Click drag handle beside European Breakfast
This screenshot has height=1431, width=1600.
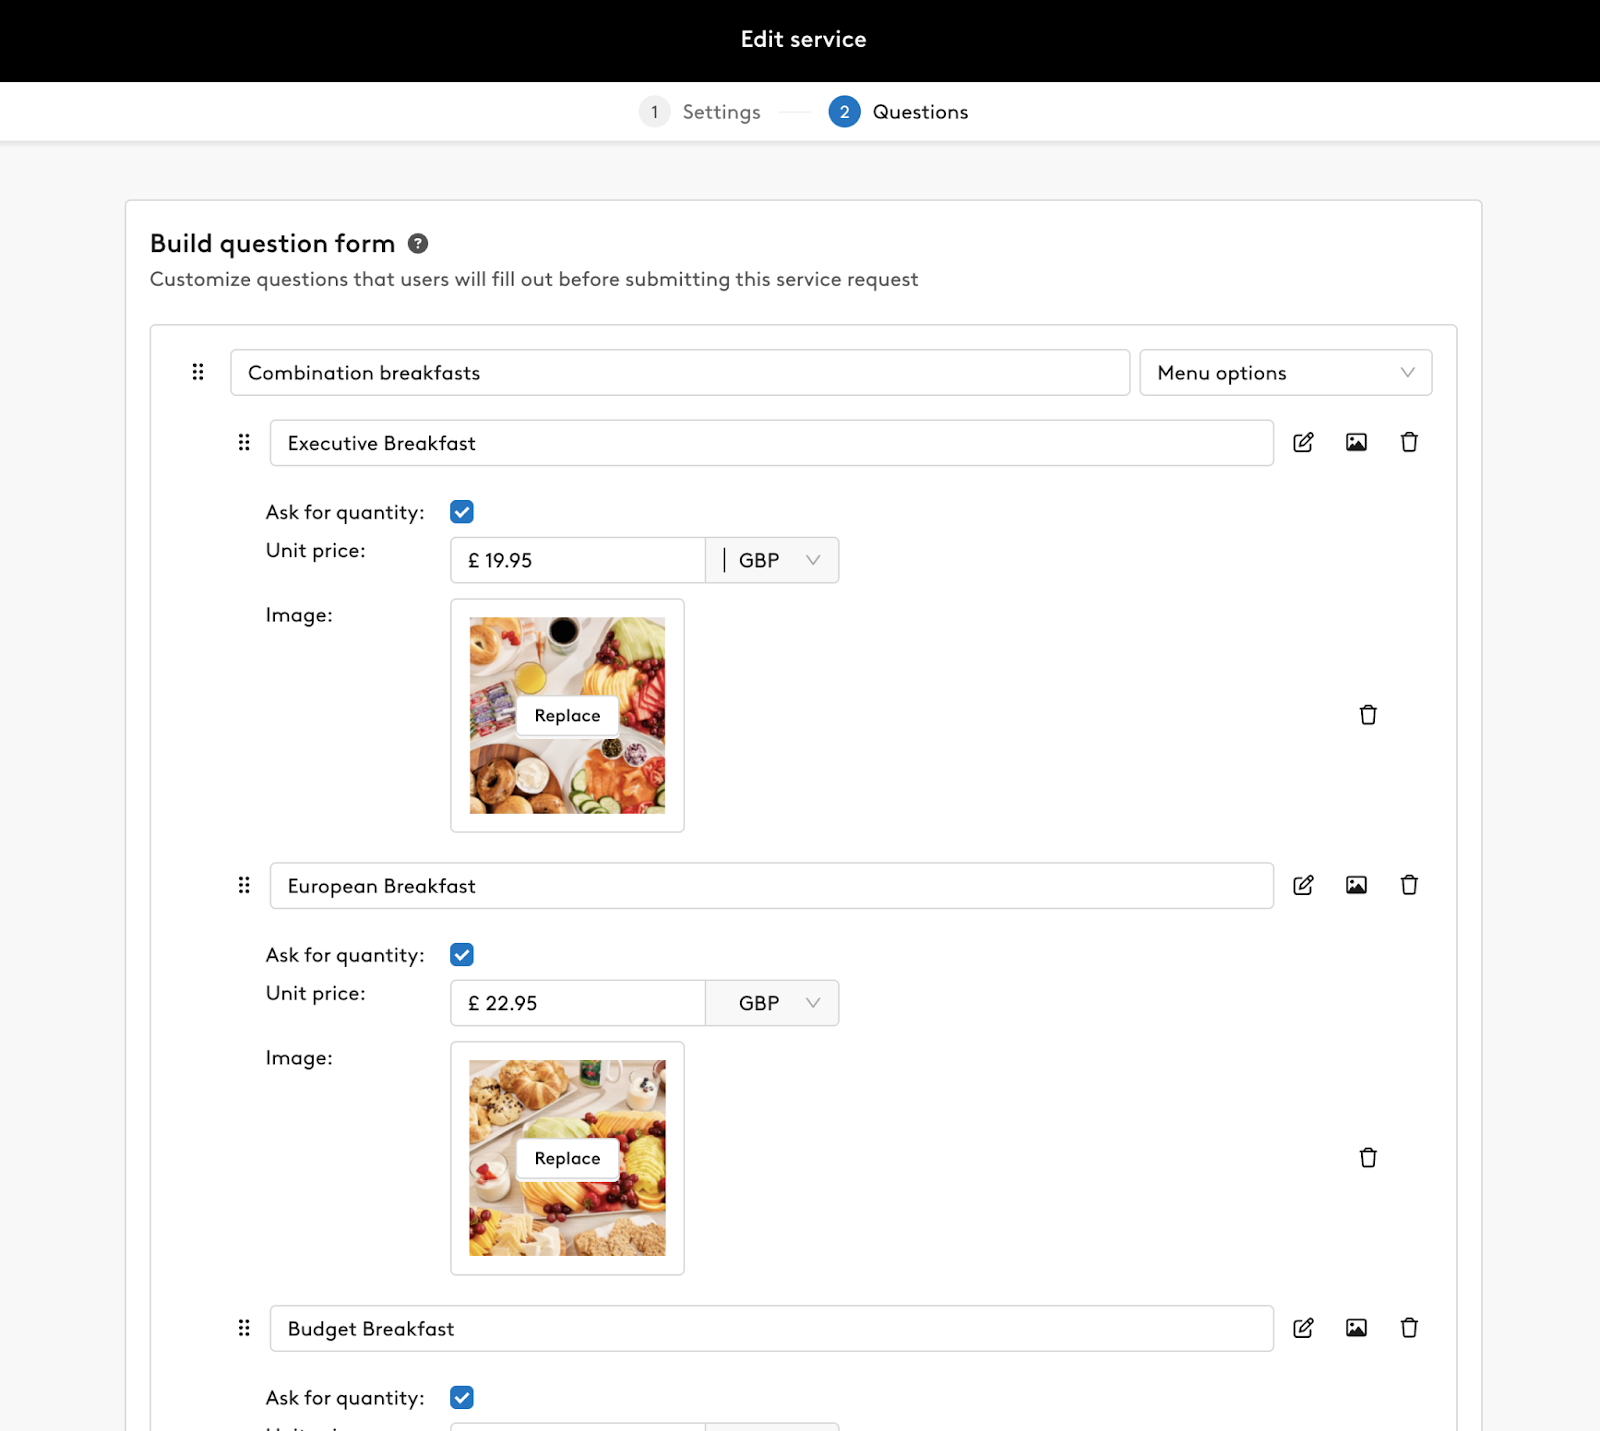(244, 885)
